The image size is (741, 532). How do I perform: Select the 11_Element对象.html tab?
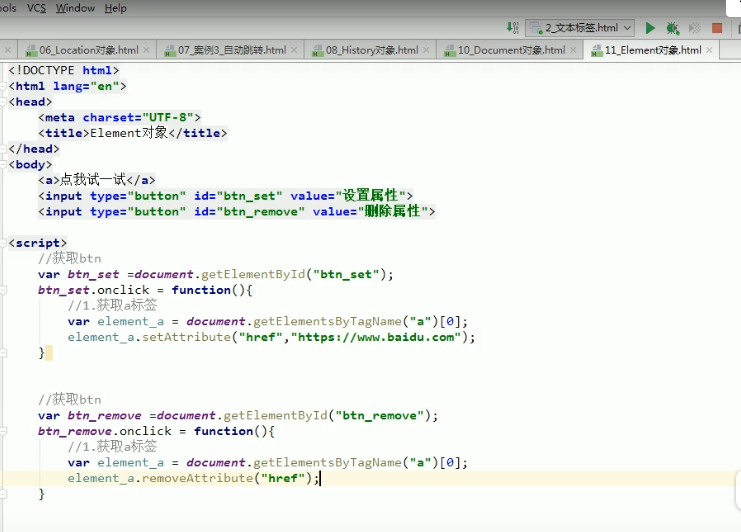pyautogui.click(x=653, y=50)
